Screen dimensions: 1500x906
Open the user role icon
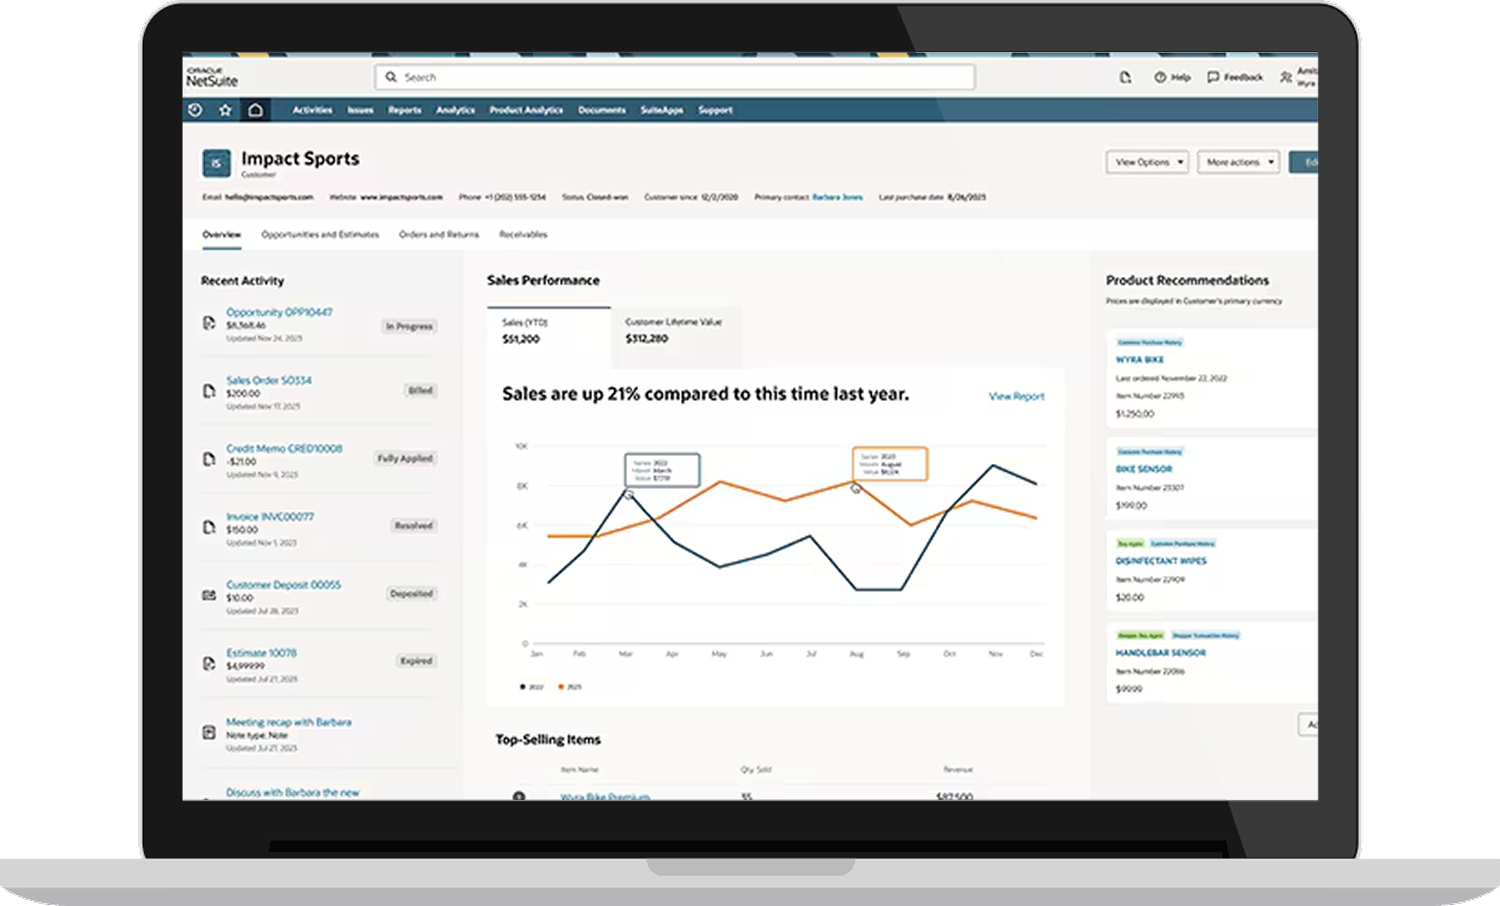1286,77
